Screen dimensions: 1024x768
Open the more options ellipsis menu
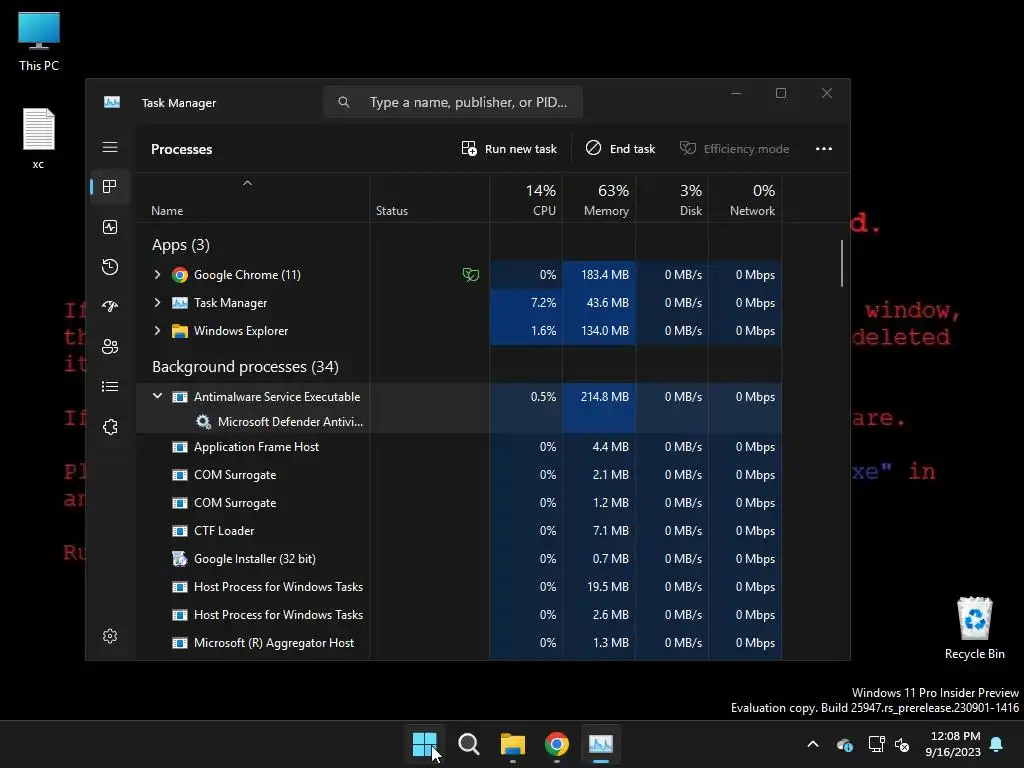[824, 149]
